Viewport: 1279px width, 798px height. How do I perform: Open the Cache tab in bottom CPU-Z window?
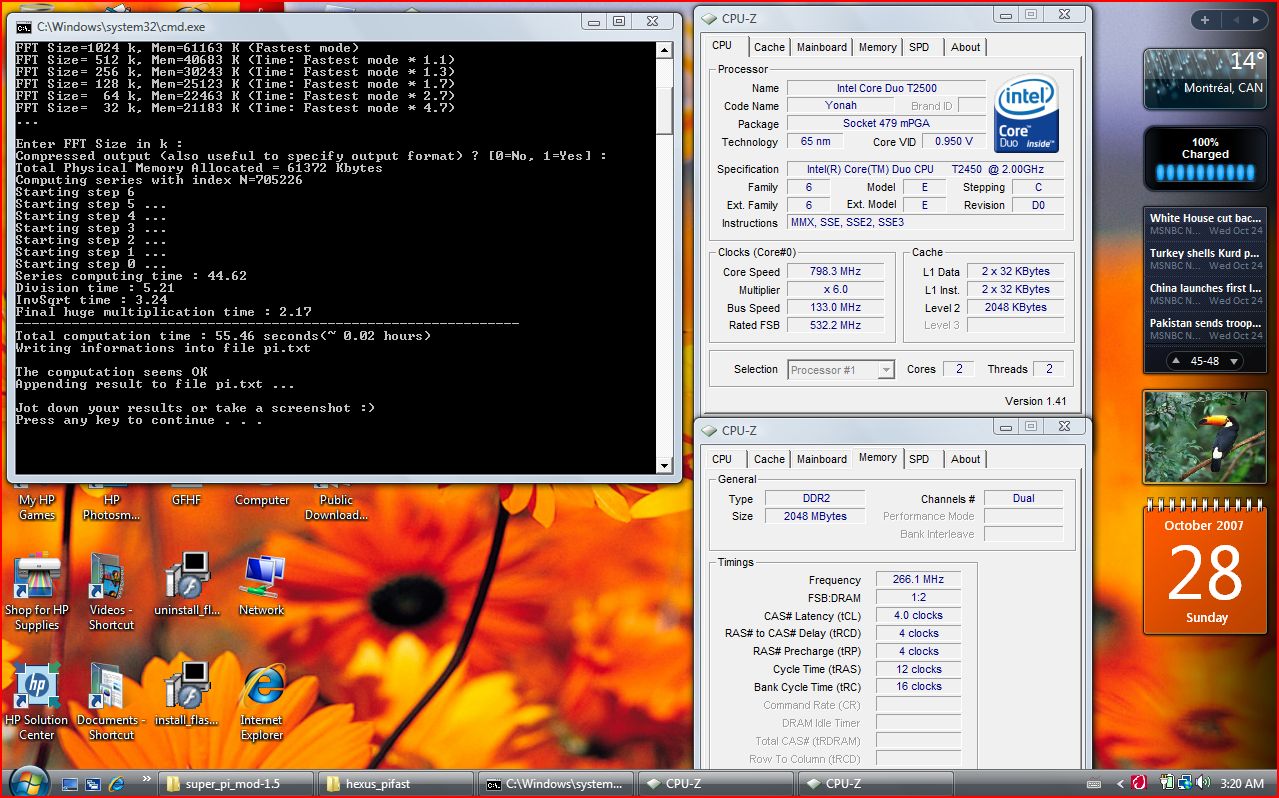click(x=769, y=459)
